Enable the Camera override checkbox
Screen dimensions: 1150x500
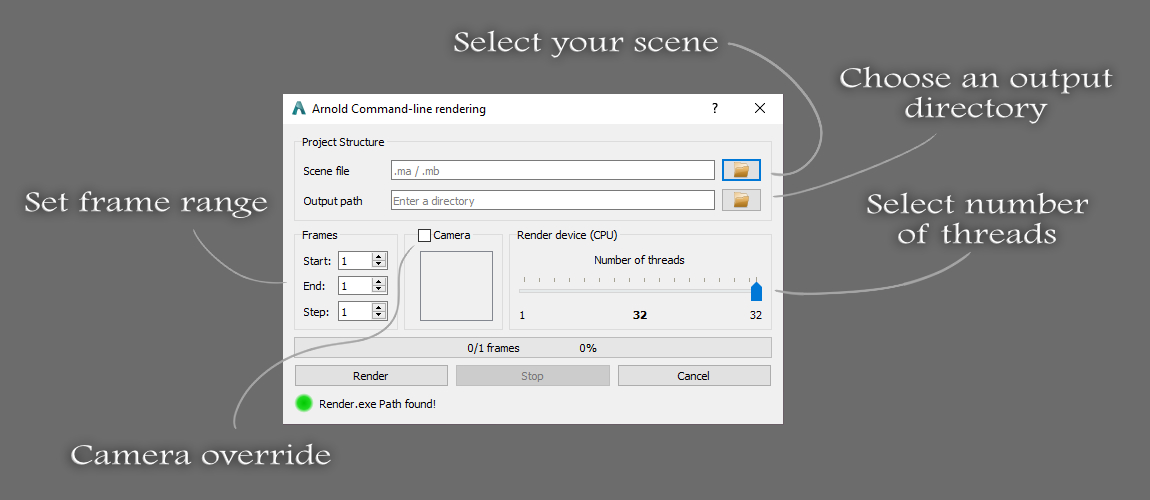click(424, 235)
